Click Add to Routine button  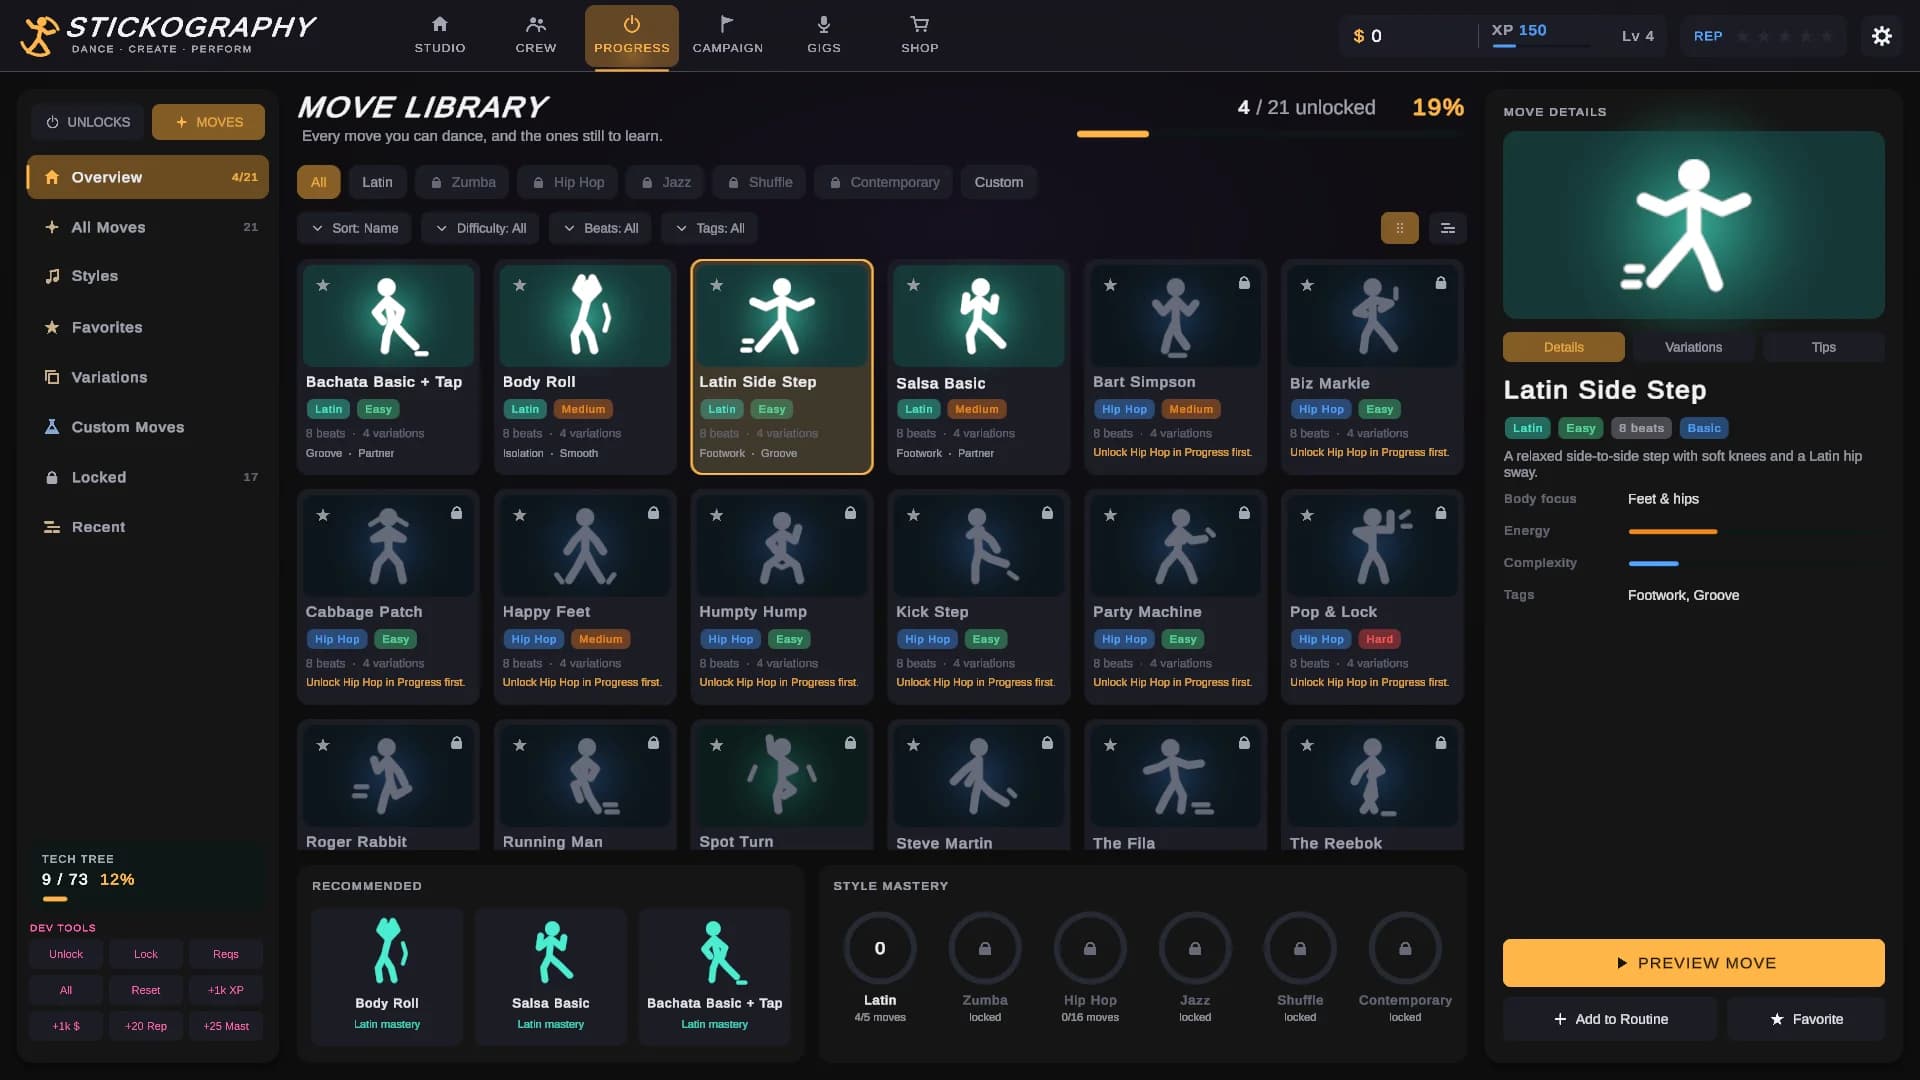coord(1610,1019)
